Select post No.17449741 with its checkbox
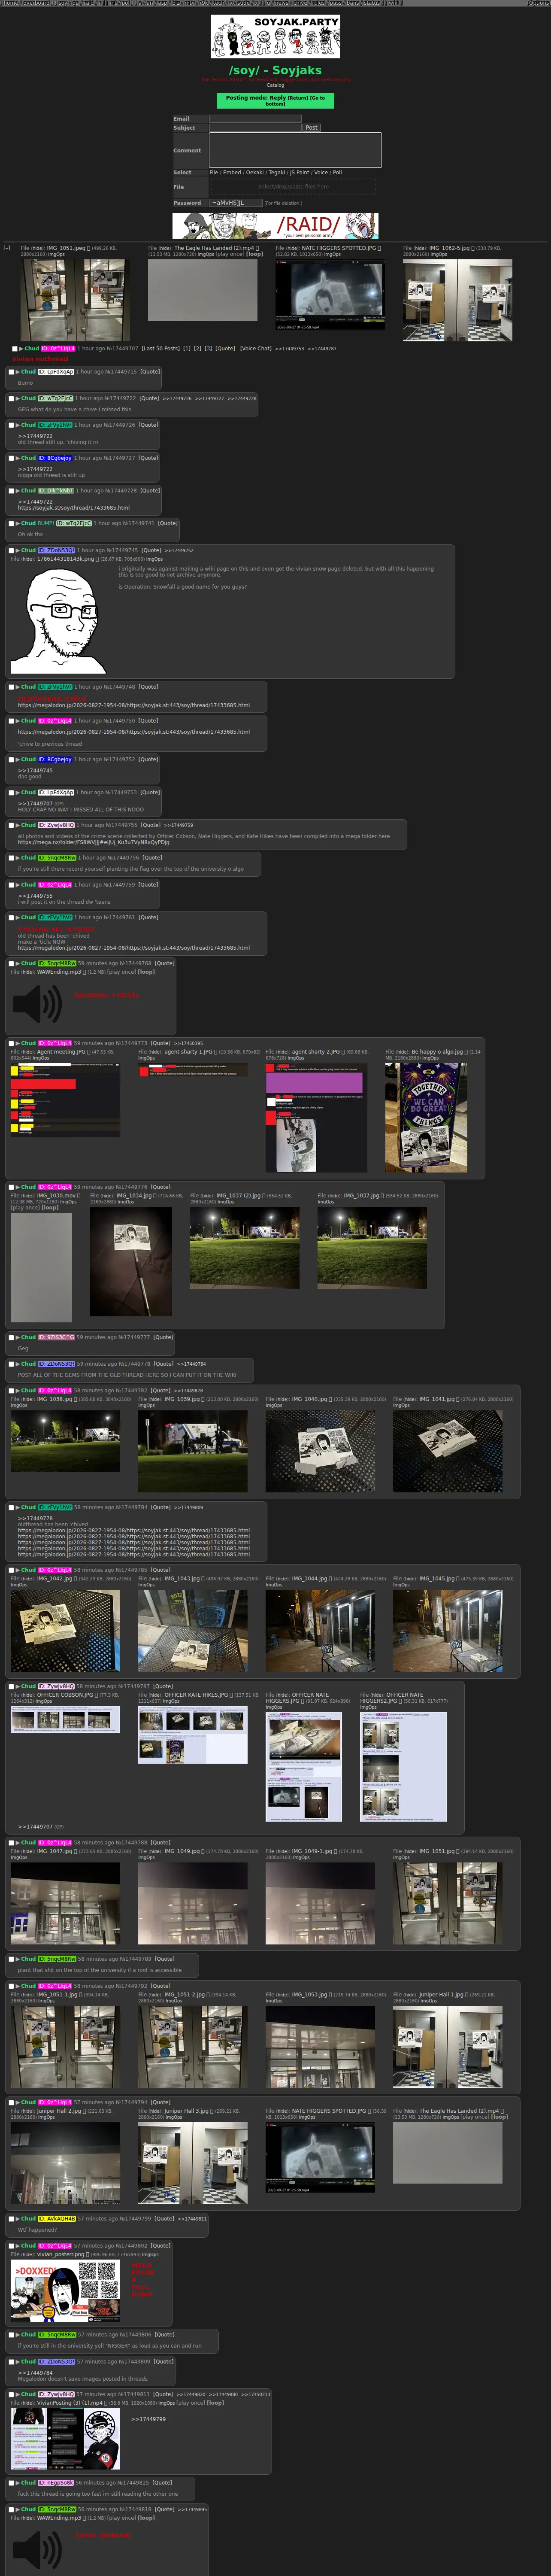 [12, 524]
